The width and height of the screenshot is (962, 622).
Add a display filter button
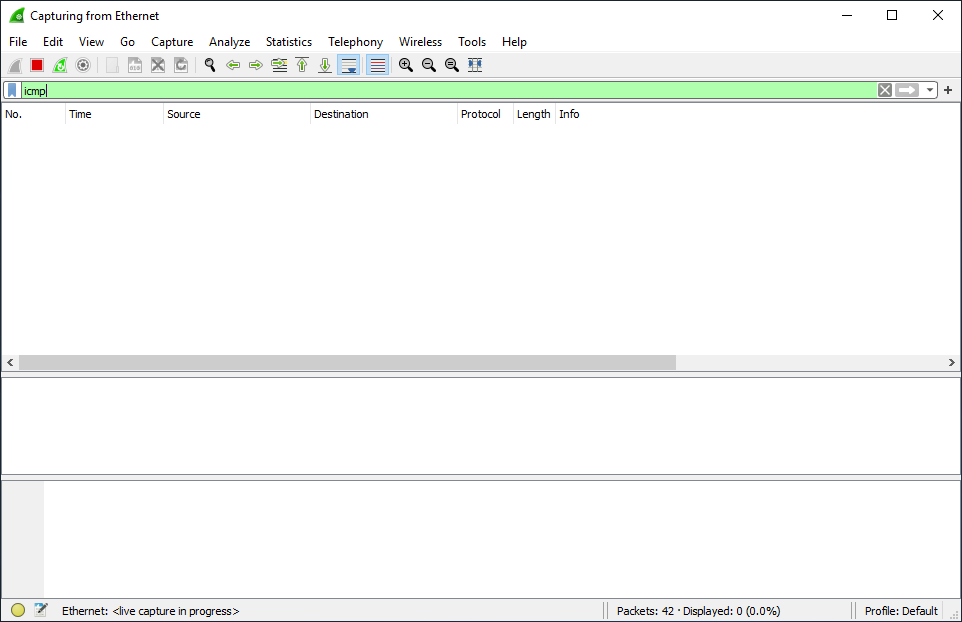tap(948, 91)
